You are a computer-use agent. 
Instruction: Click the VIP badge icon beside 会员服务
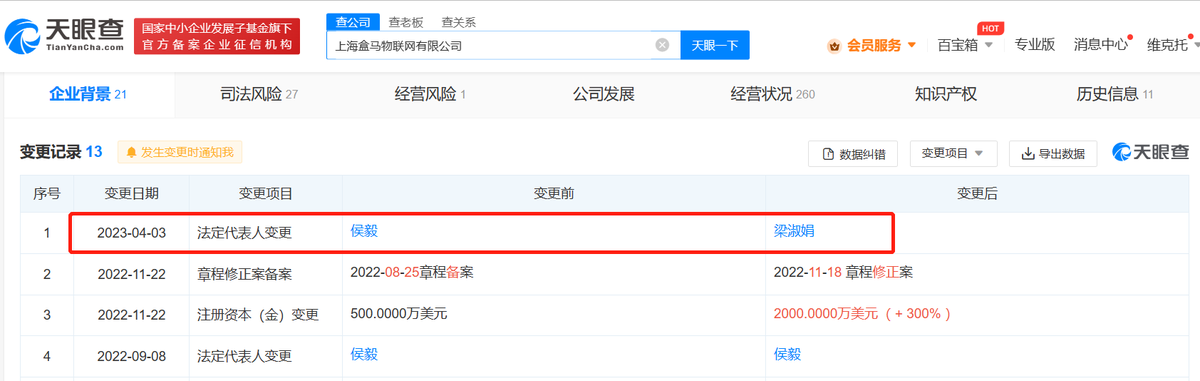(x=834, y=45)
